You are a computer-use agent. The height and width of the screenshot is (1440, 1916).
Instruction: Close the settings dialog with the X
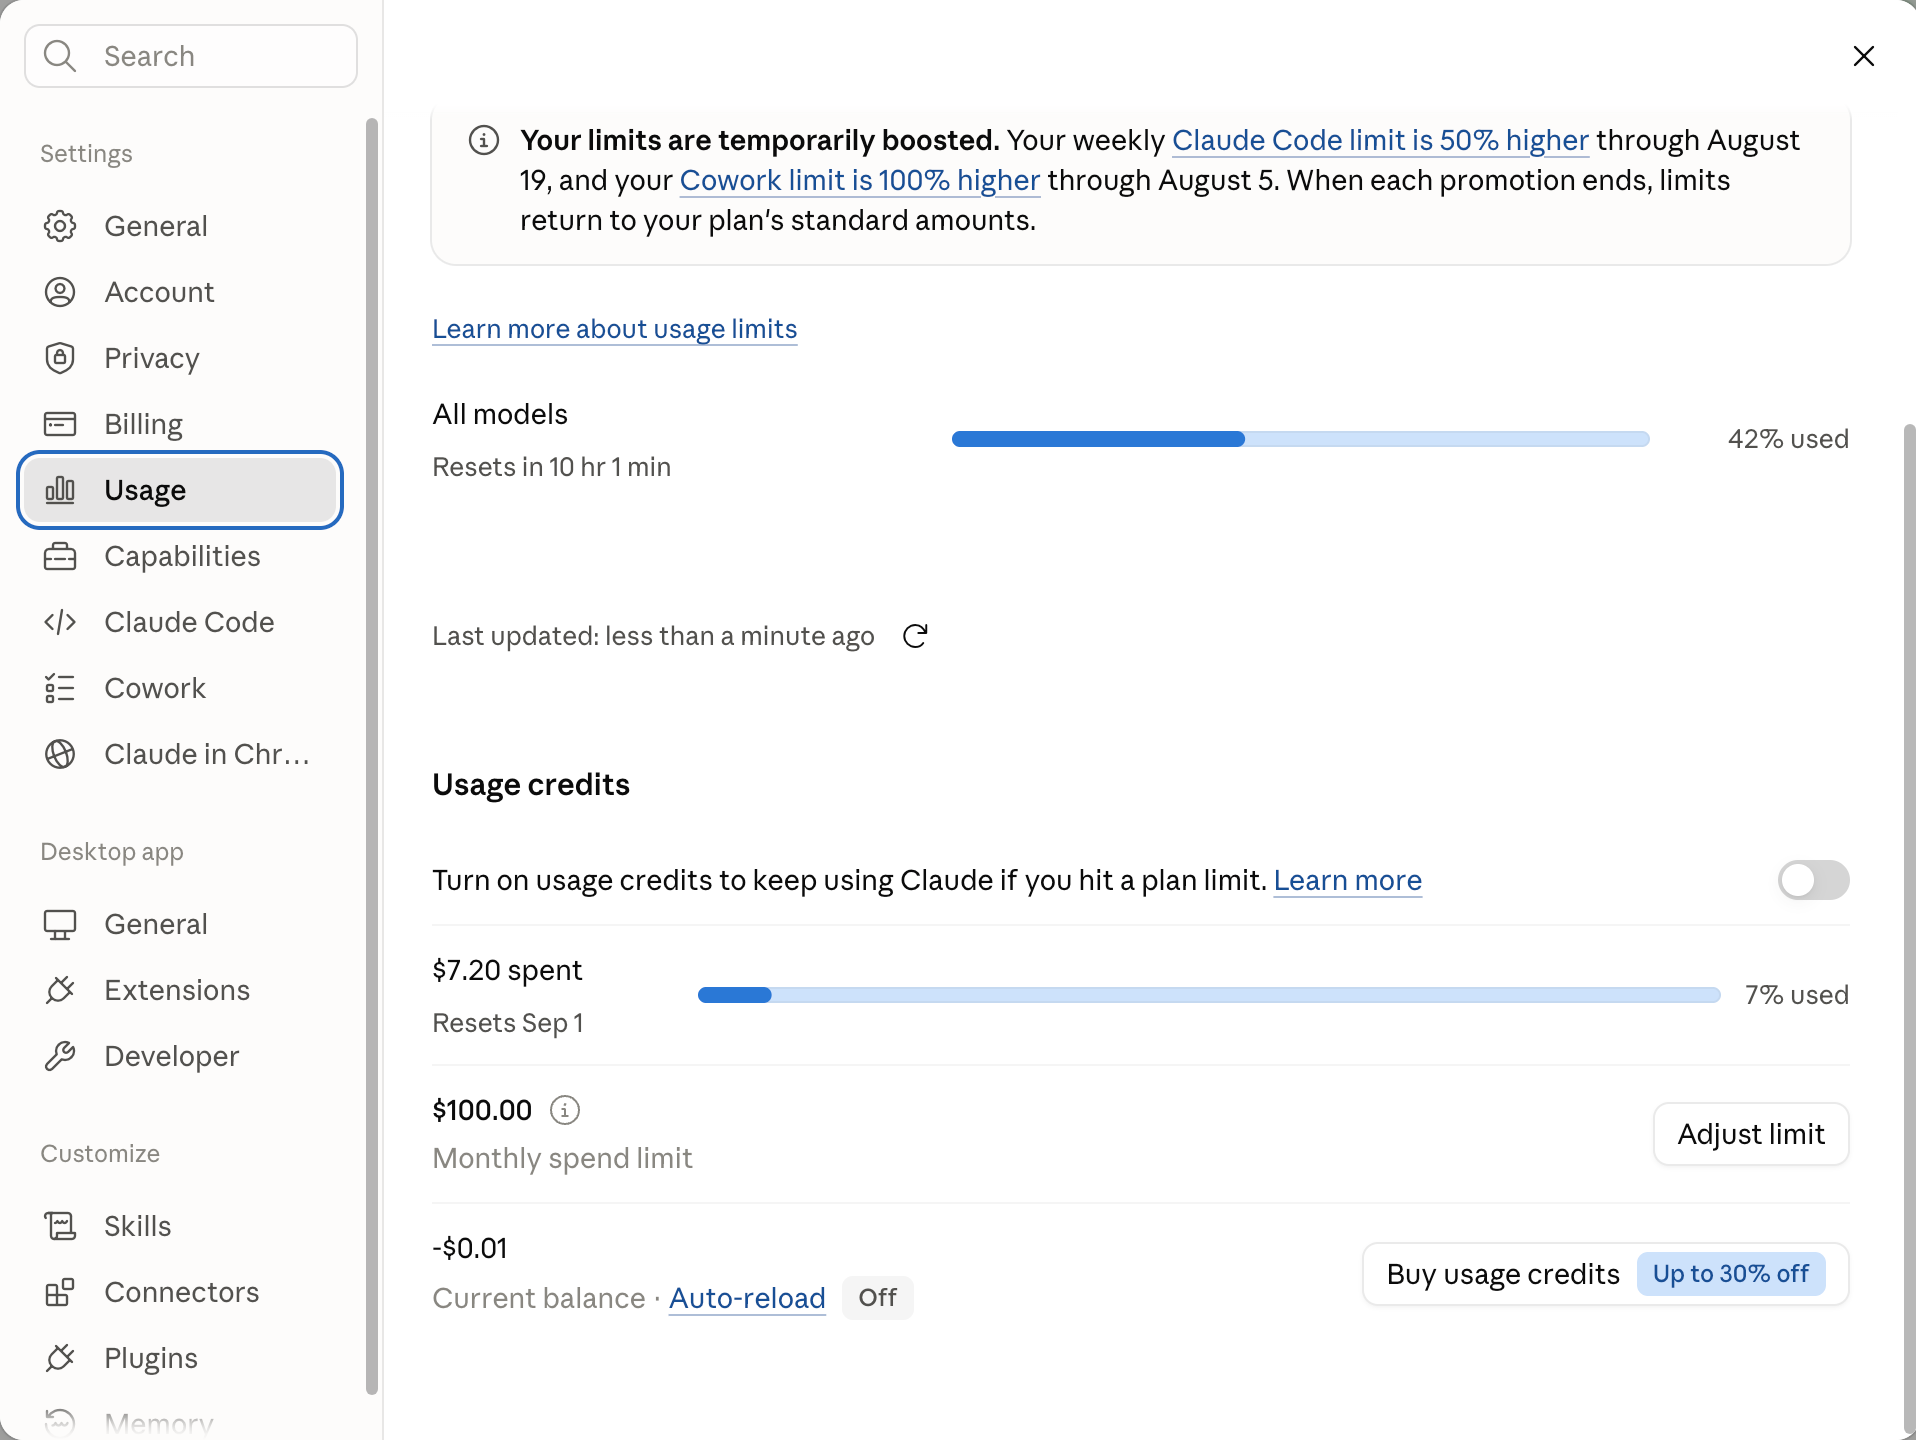1863,56
